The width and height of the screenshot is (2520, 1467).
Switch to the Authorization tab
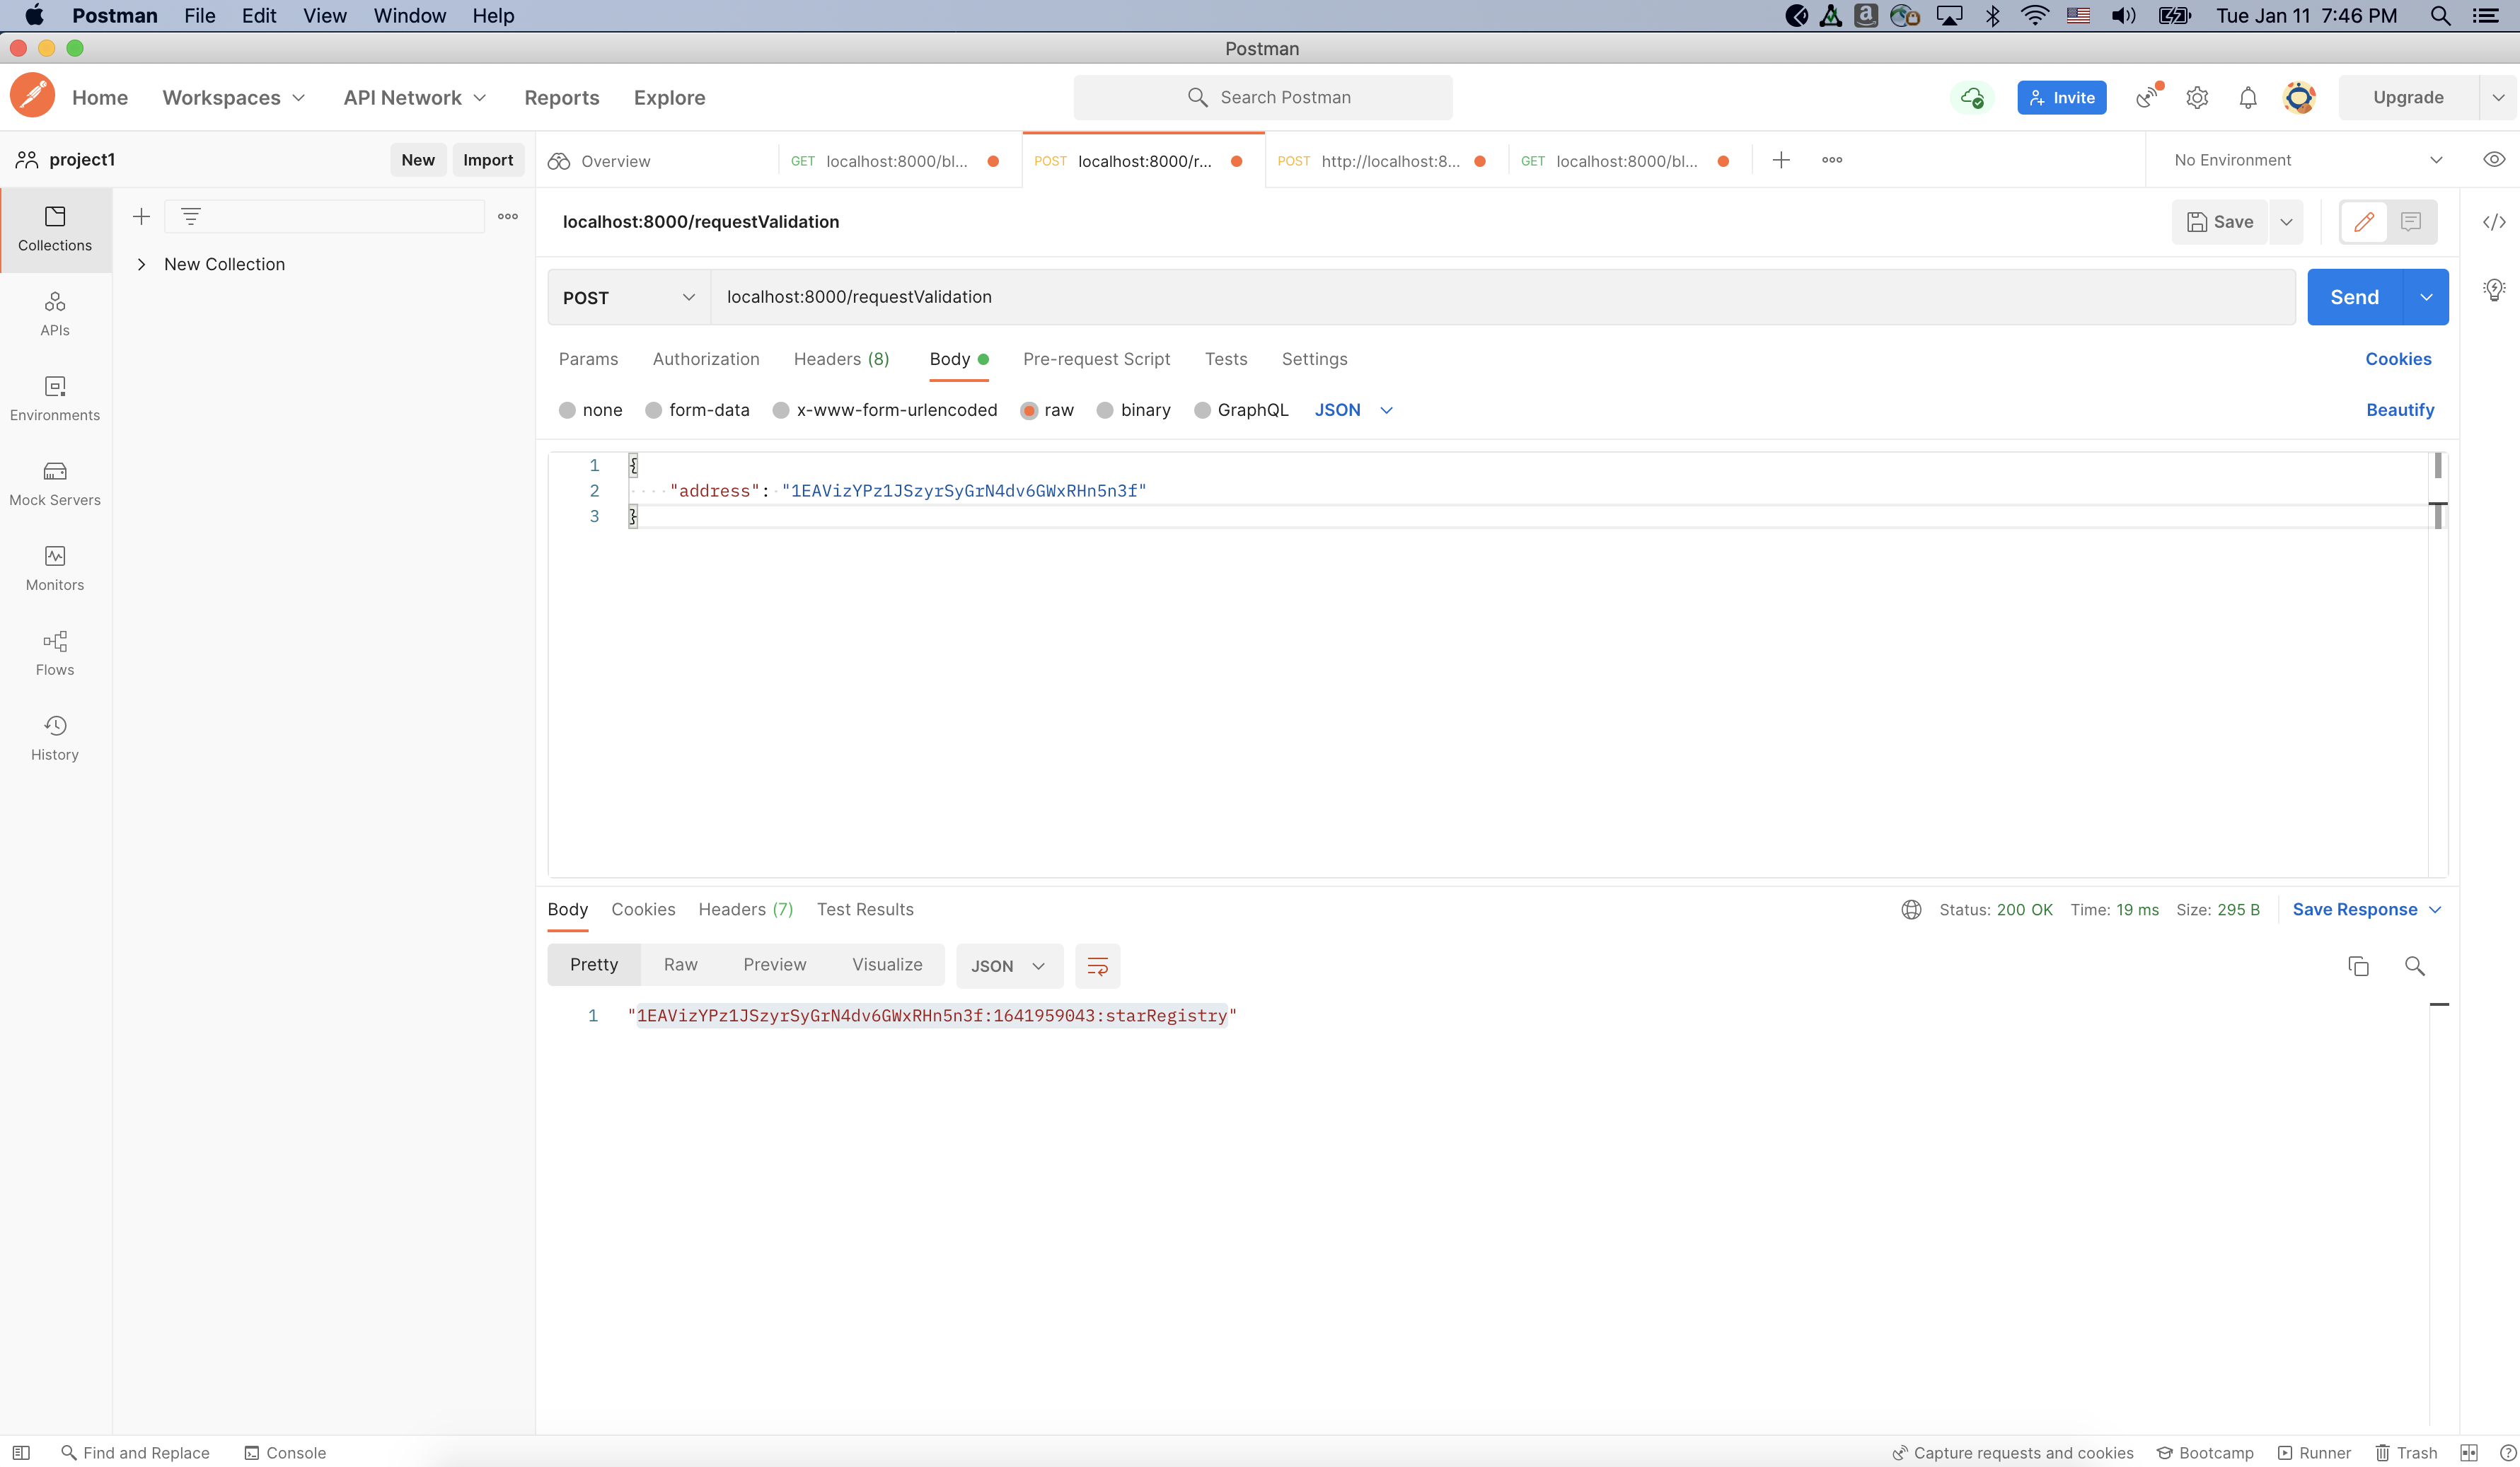(706, 359)
